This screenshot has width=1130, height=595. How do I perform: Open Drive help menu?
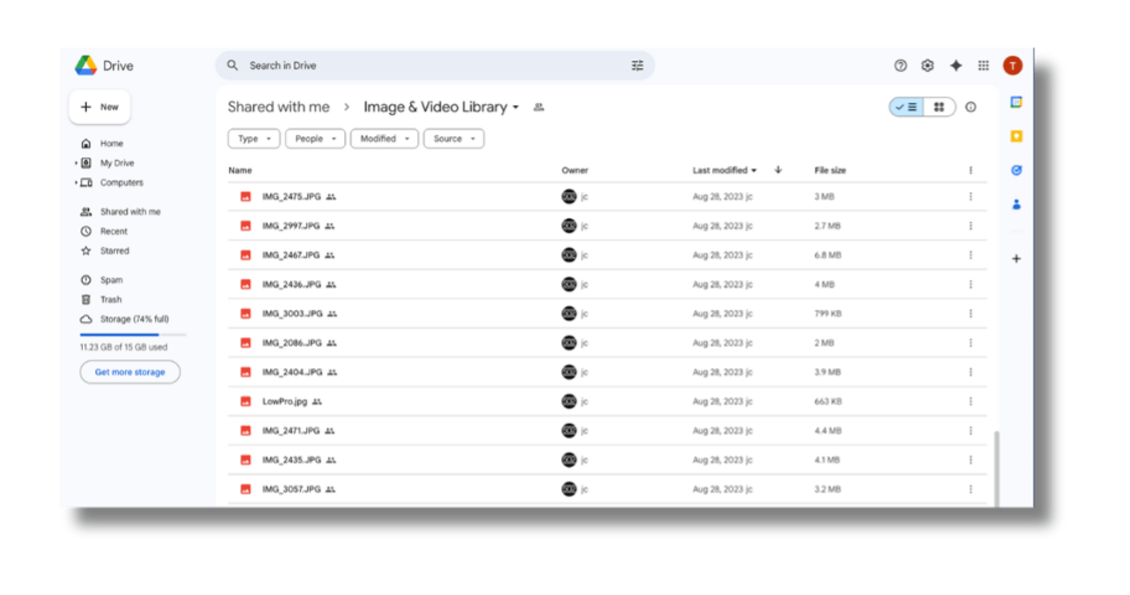pyautogui.click(x=899, y=65)
